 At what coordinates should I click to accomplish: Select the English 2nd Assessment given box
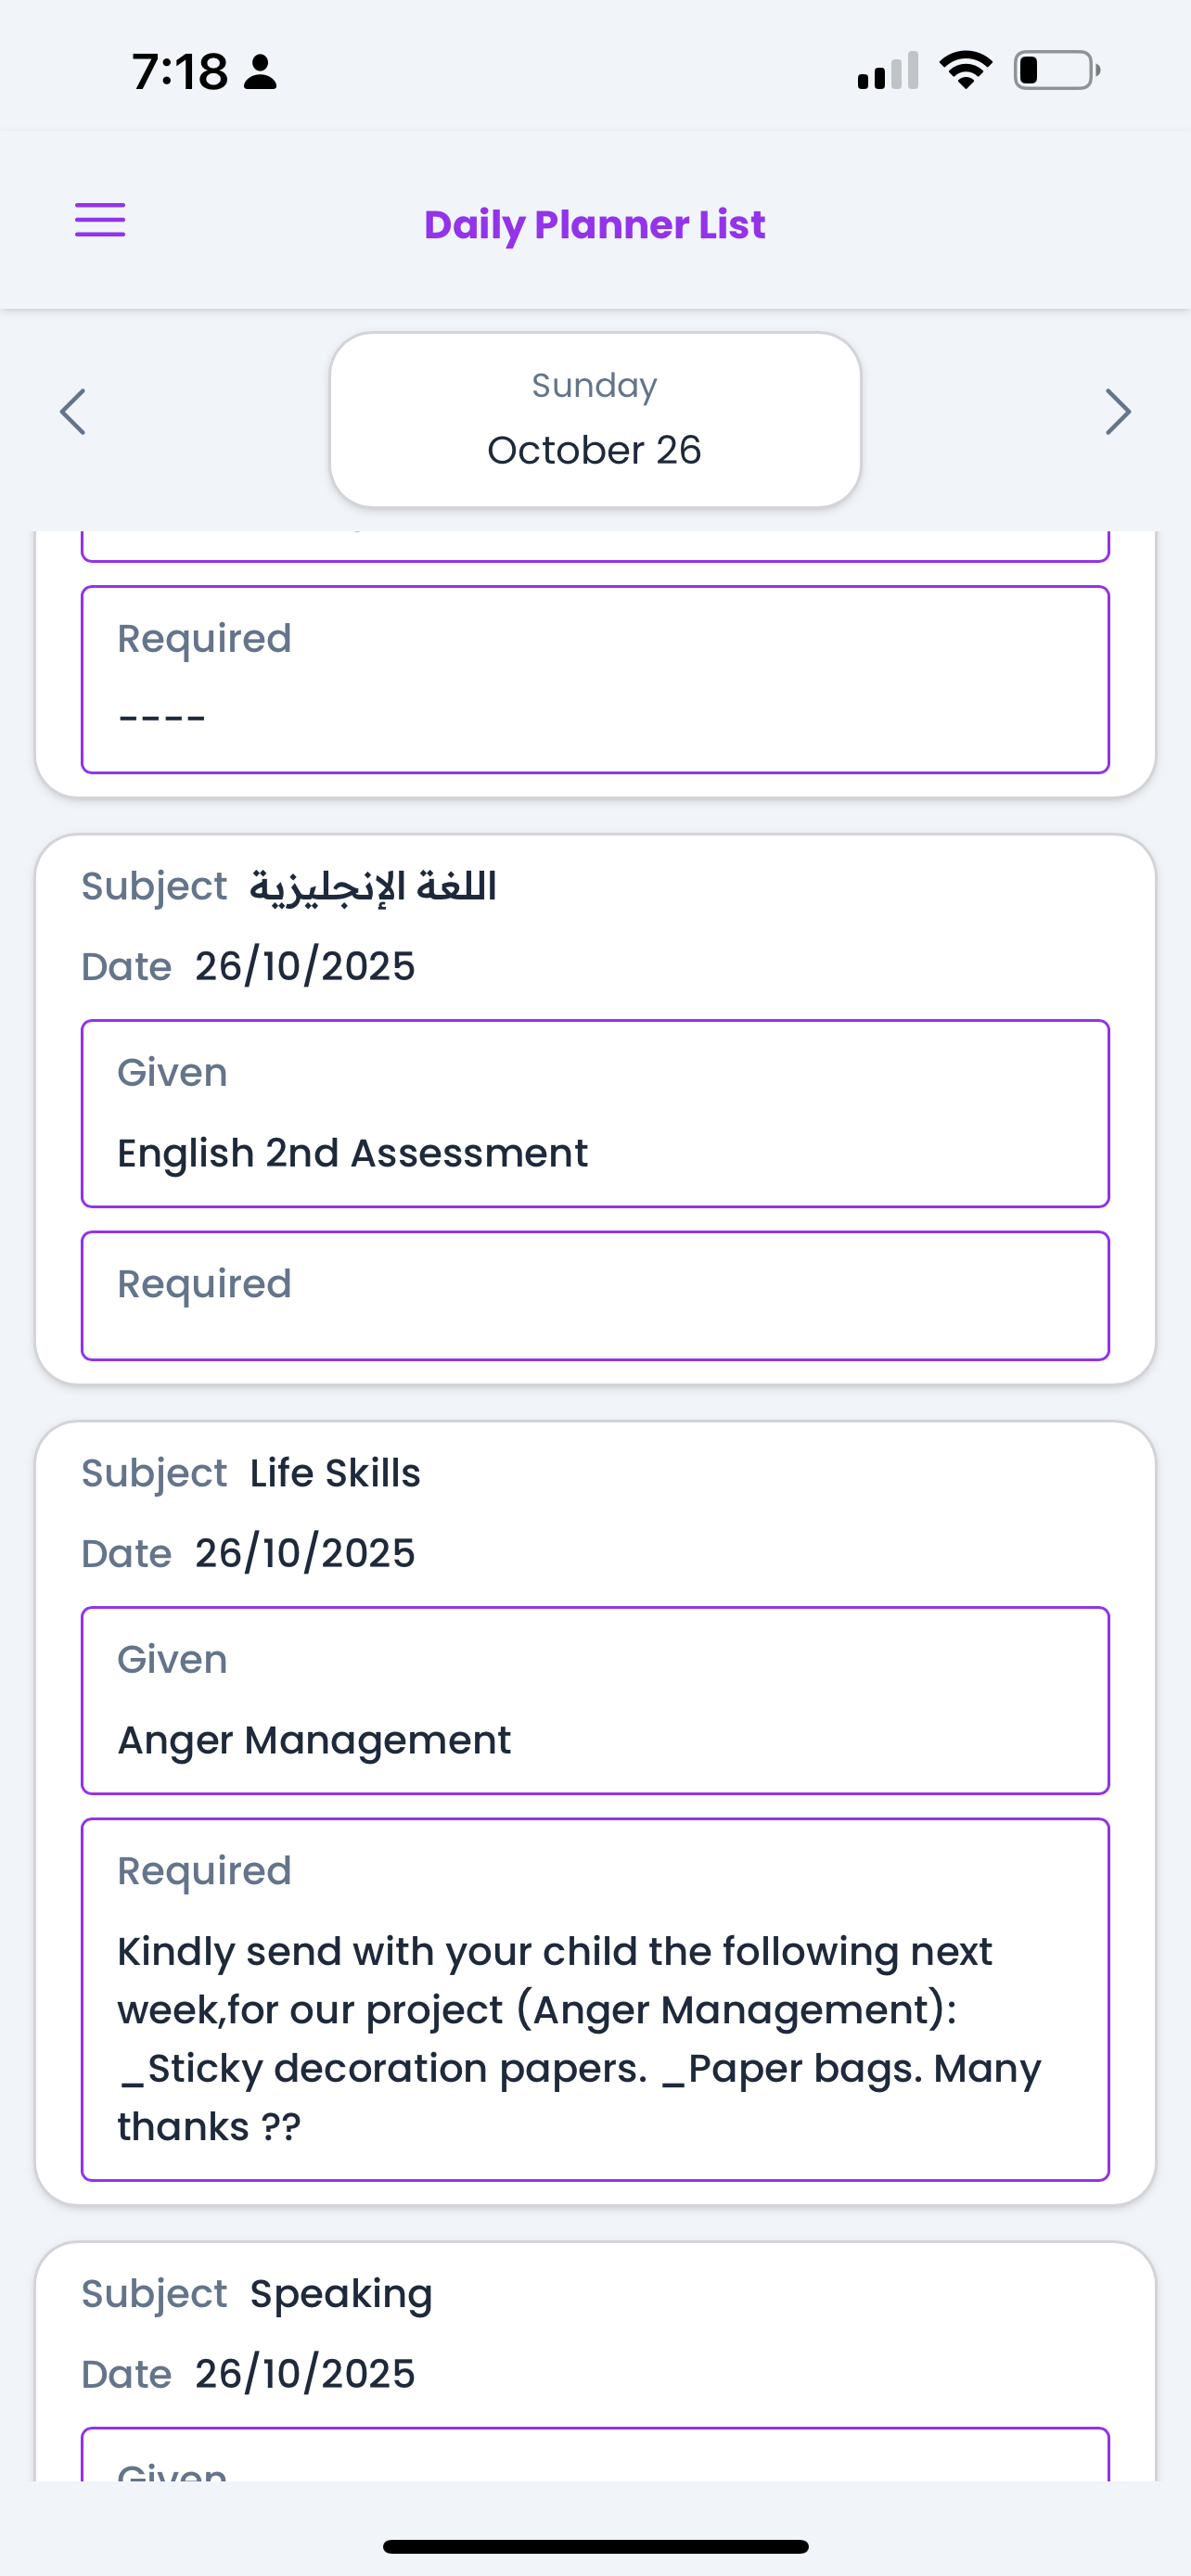(x=595, y=1113)
